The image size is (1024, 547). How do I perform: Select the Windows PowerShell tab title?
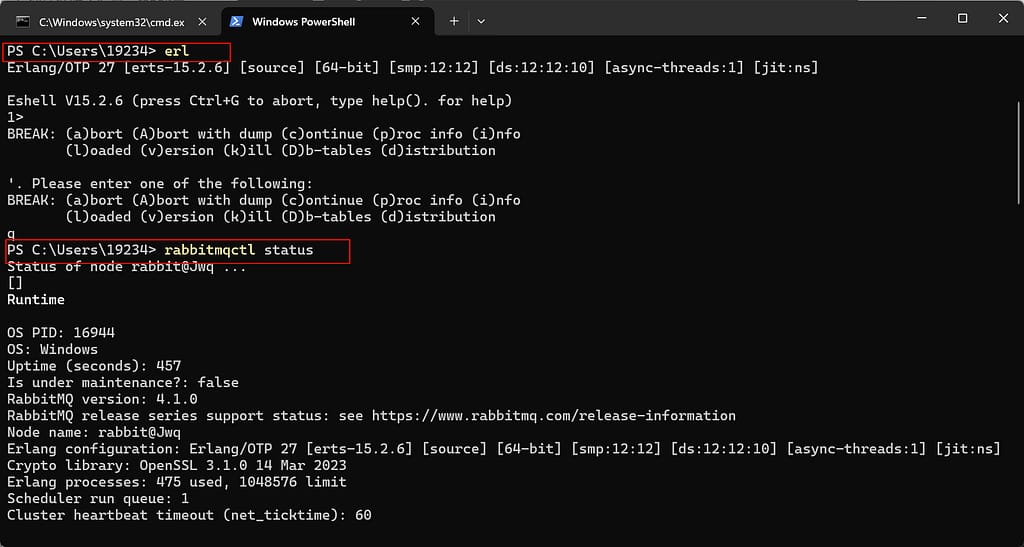tap(303, 21)
